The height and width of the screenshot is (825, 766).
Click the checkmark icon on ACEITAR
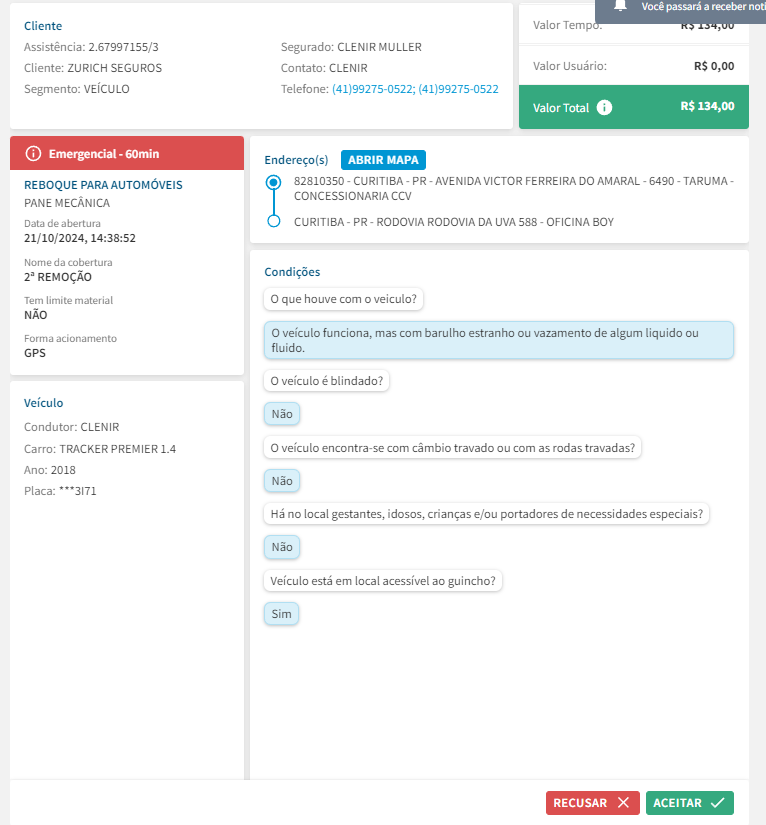[x=717, y=802]
